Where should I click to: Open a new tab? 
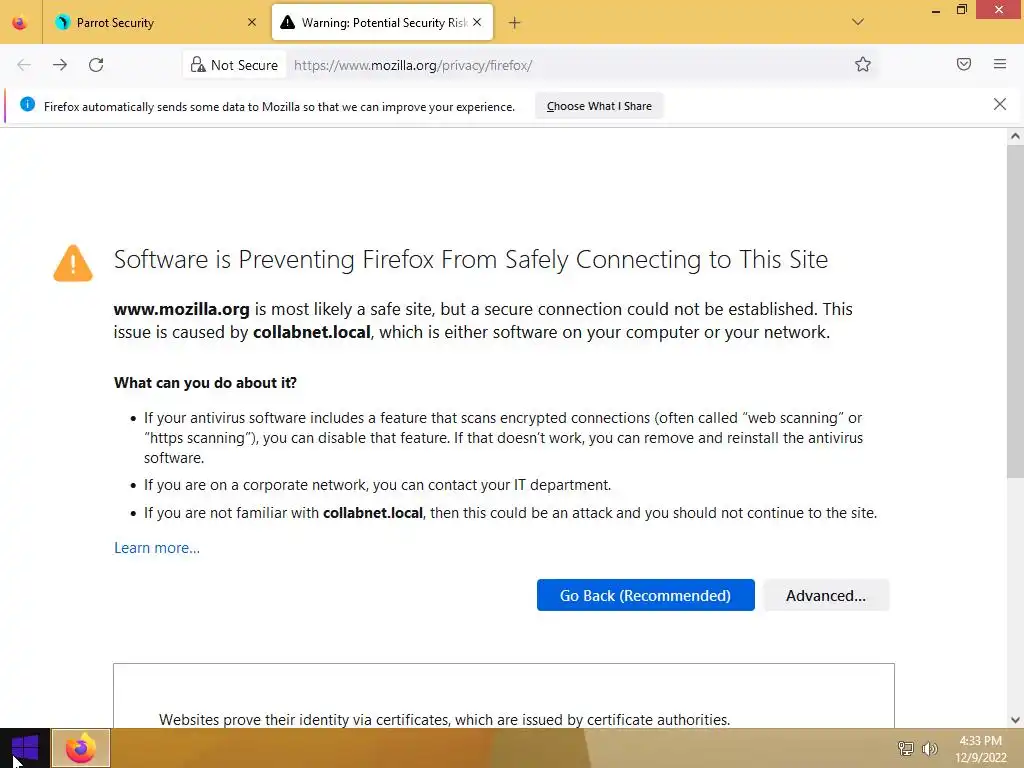click(x=514, y=22)
